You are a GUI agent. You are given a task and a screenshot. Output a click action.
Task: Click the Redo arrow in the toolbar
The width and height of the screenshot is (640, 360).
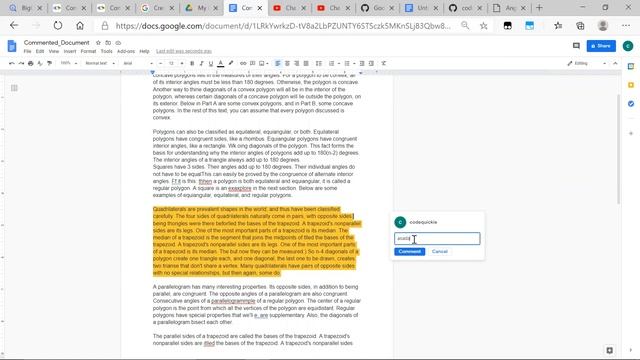point(21,63)
